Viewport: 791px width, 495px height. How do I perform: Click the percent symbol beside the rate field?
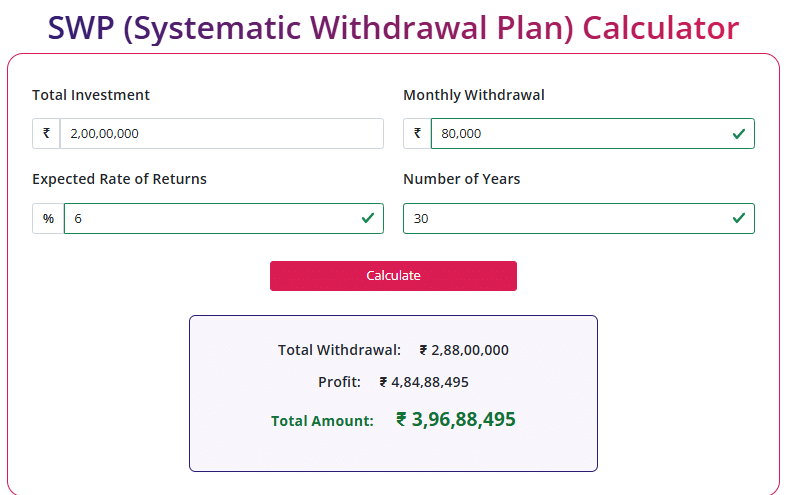(x=48, y=219)
